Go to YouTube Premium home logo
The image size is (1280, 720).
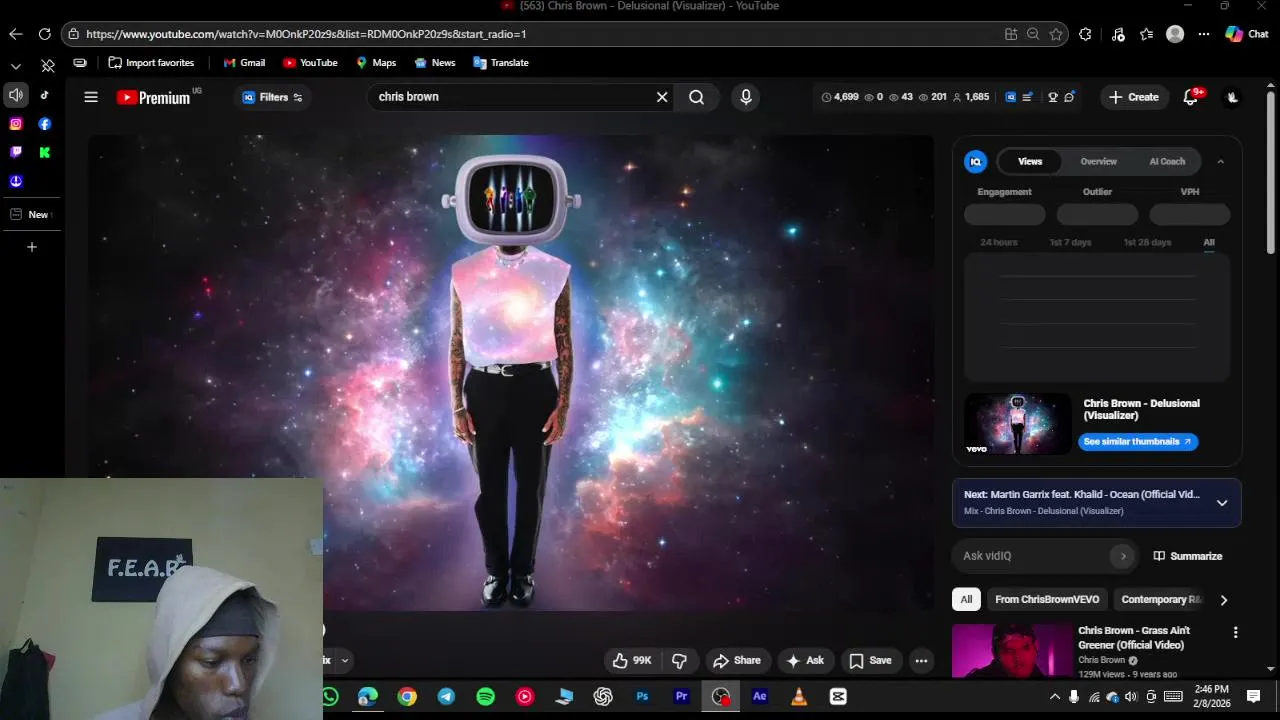point(153,97)
